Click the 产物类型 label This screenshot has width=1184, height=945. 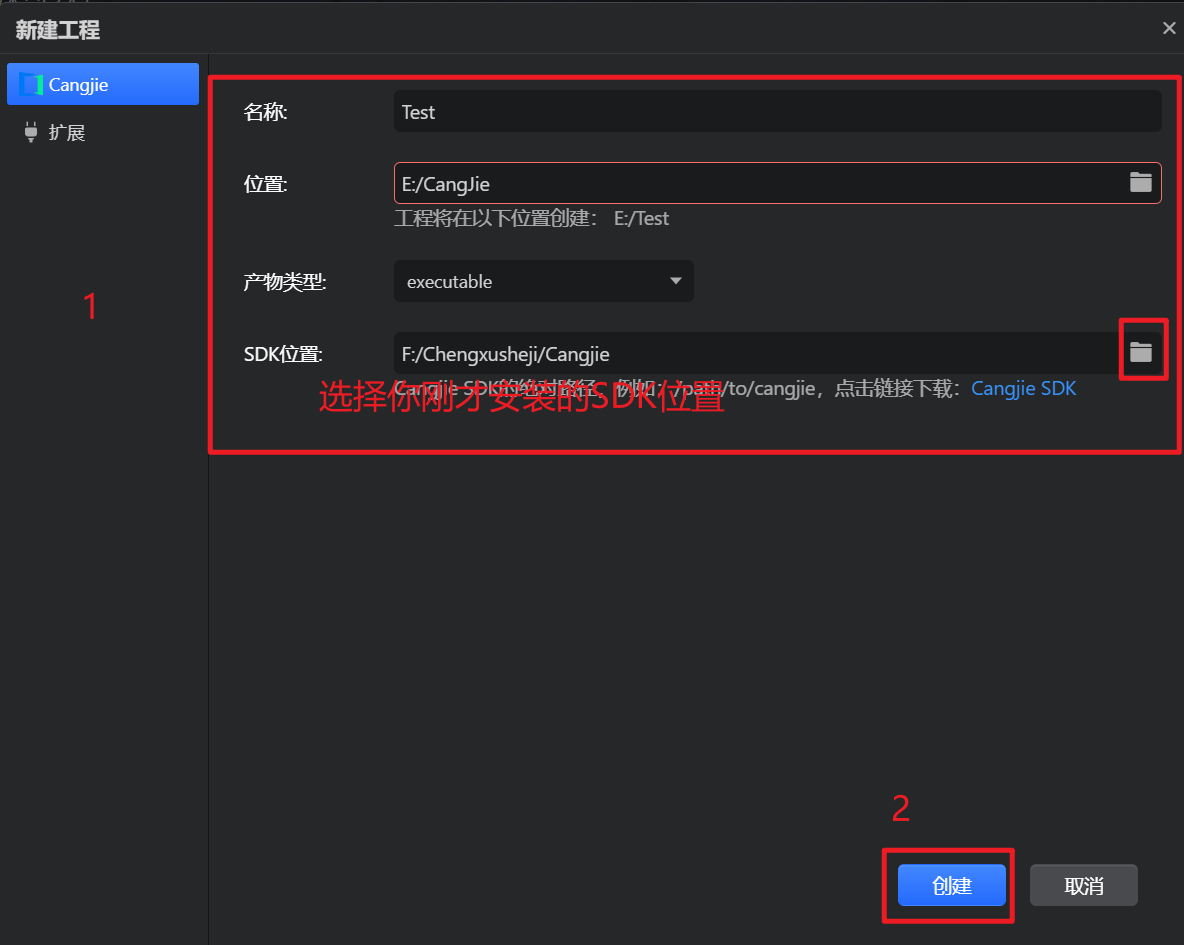tap(285, 282)
